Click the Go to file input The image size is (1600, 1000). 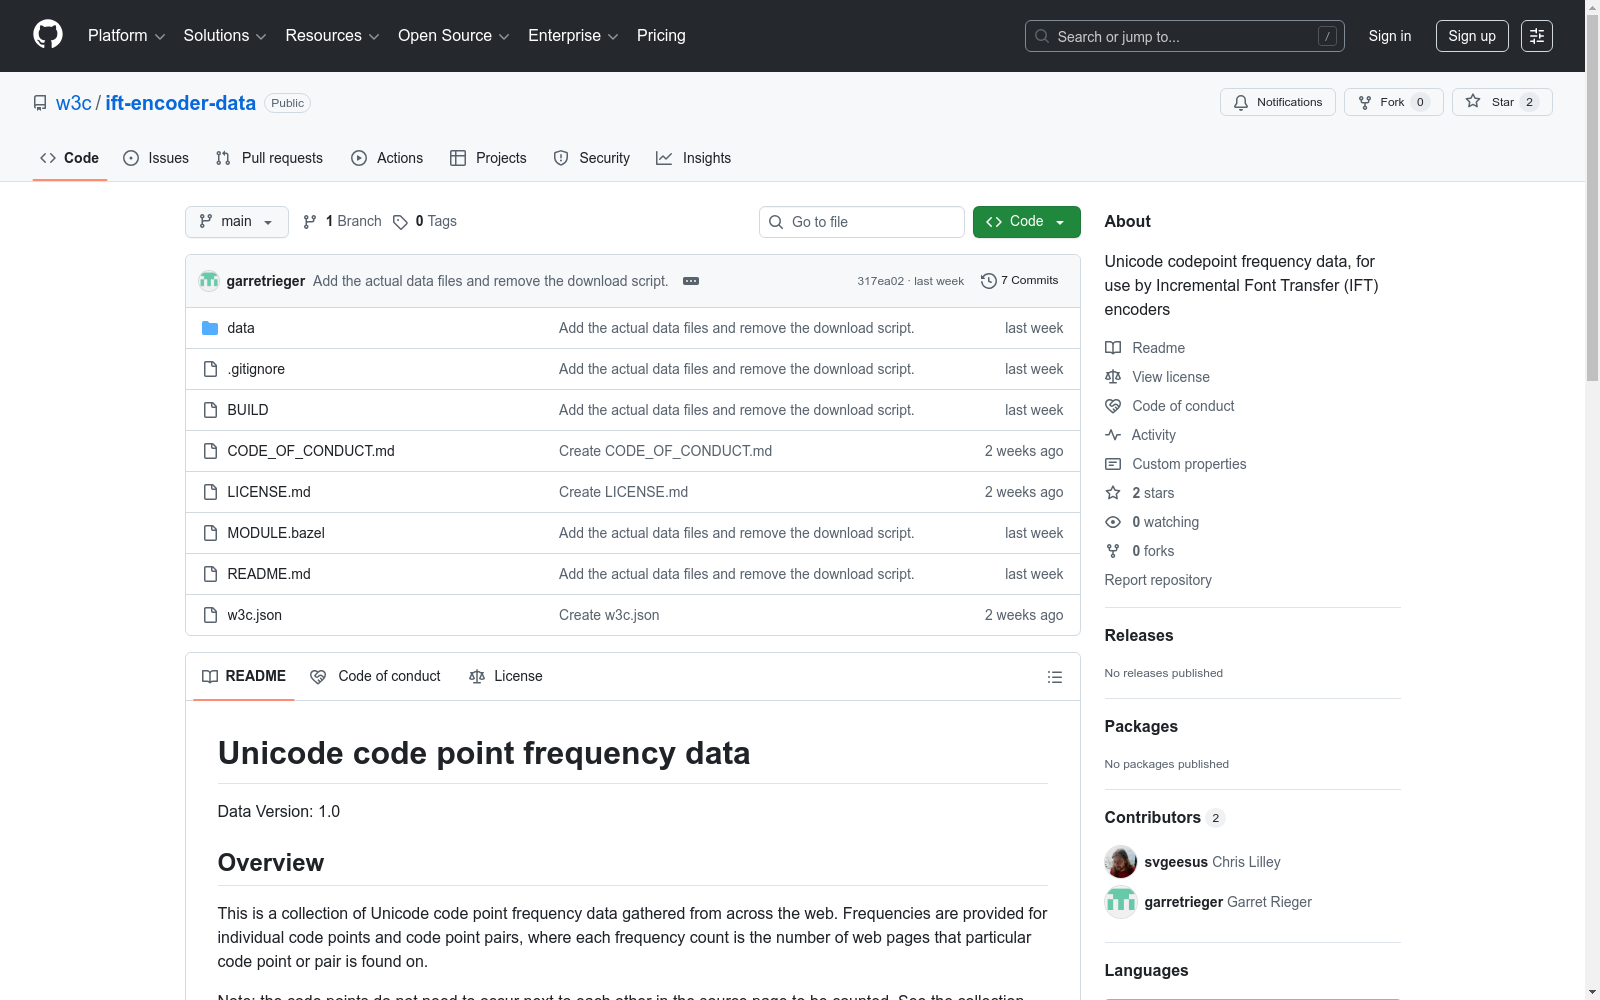(862, 222)
